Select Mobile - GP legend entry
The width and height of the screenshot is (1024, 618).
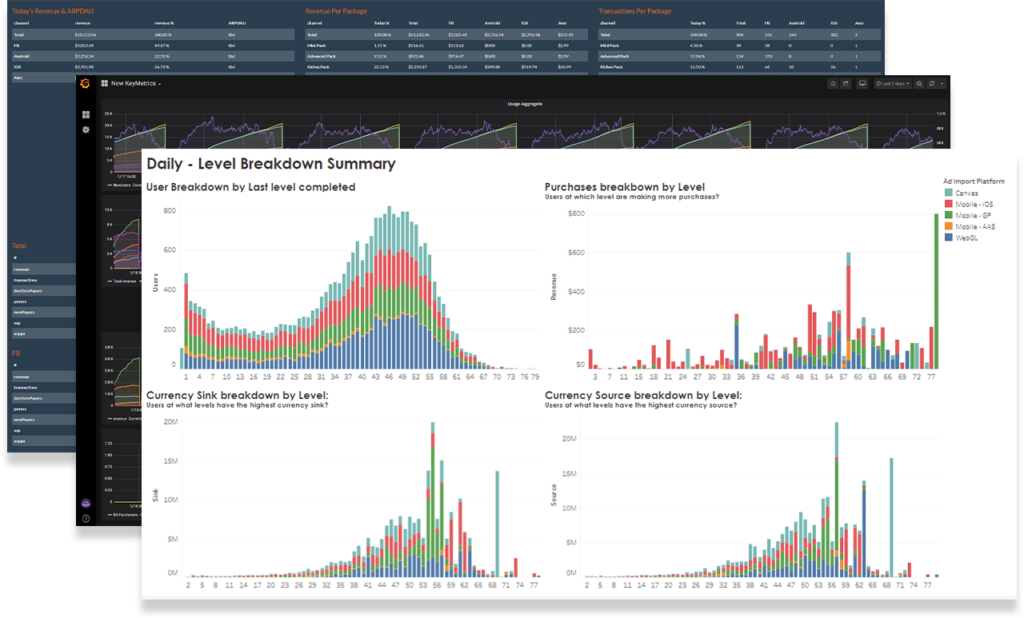click(x=971, y=215)
